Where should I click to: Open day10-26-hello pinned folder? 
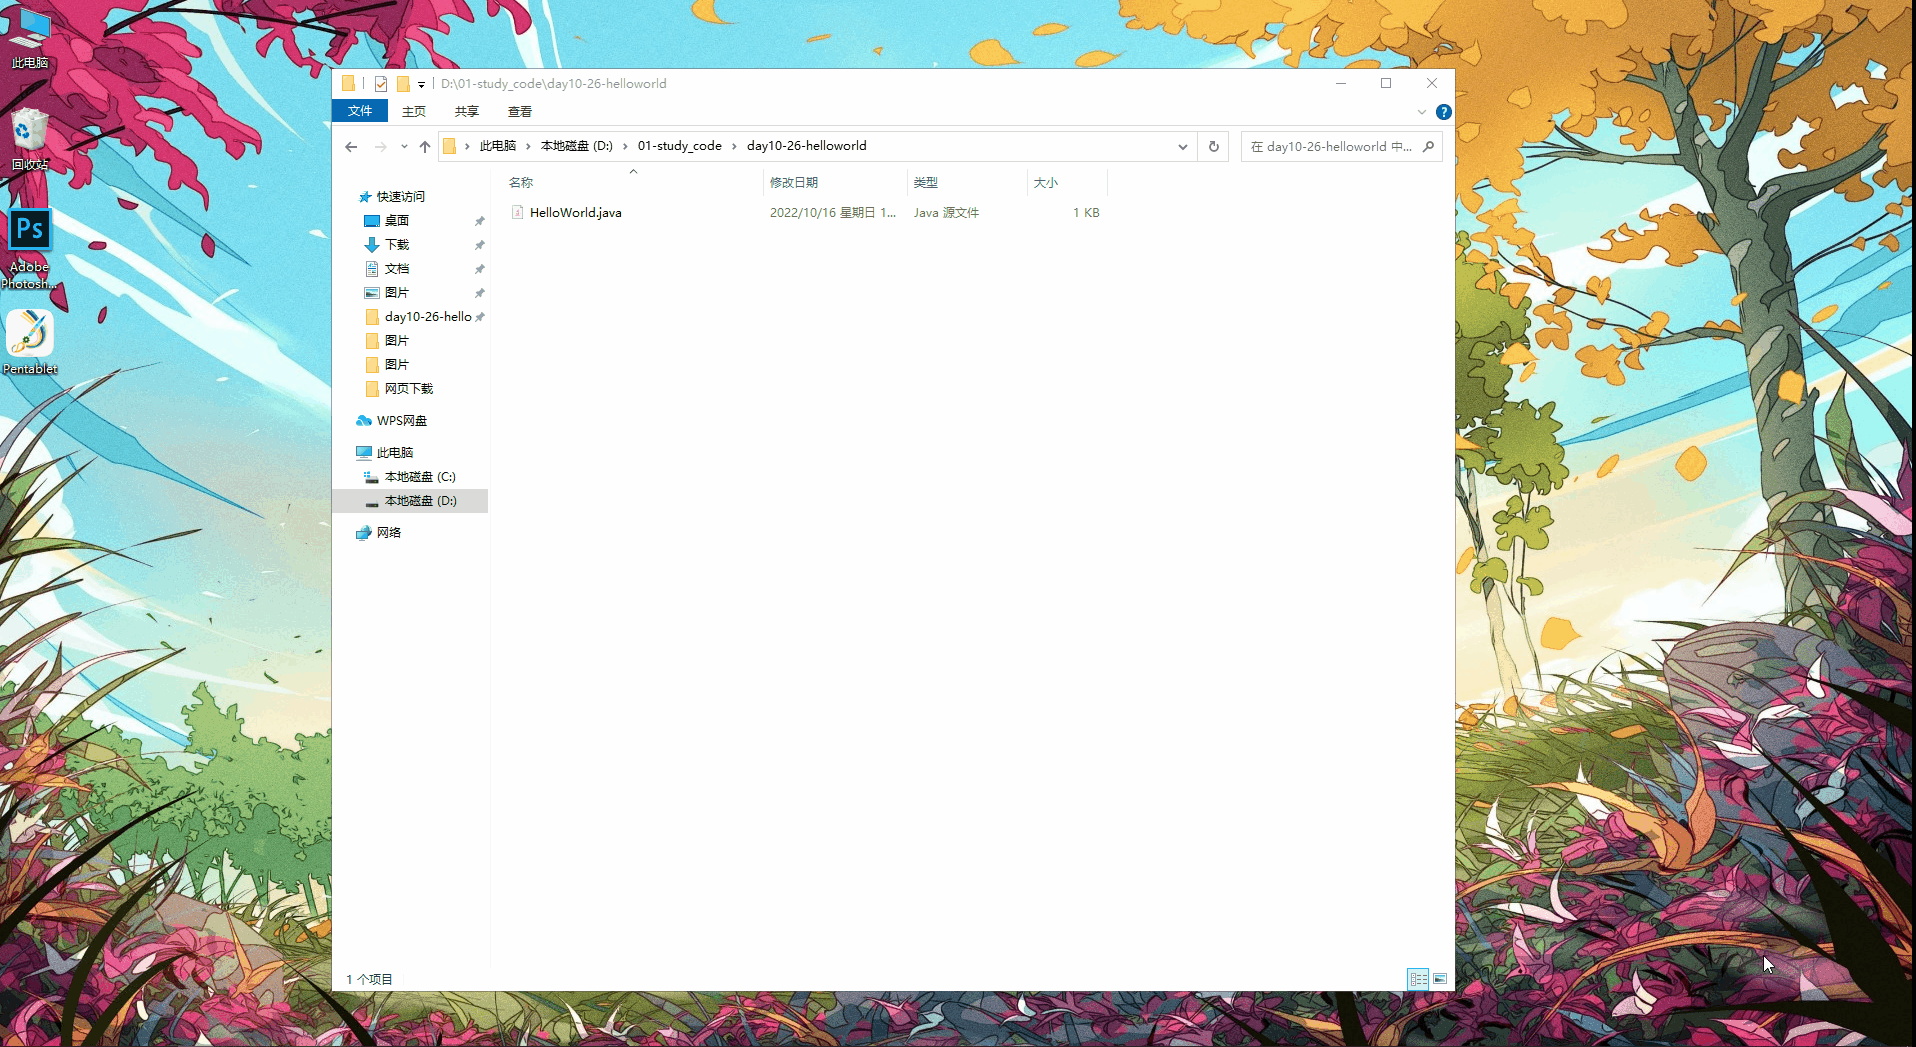428,317
